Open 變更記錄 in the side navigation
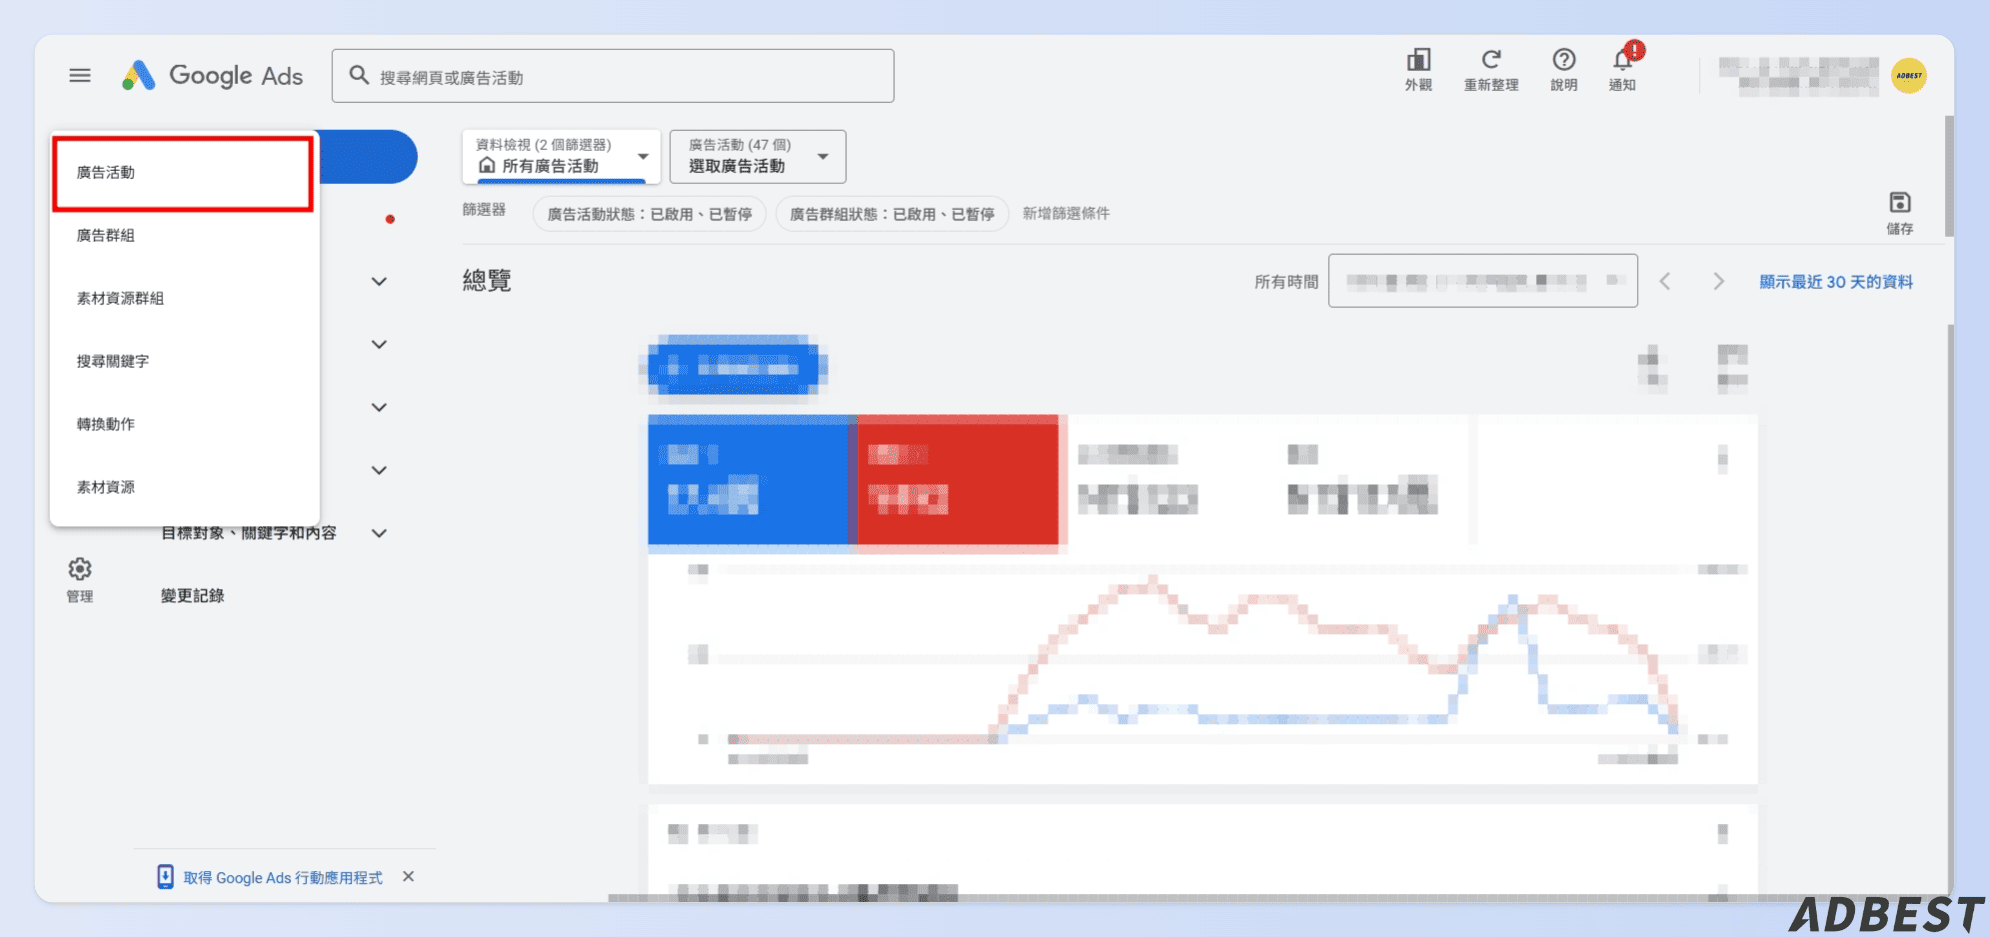 click(x=193, y=596)
